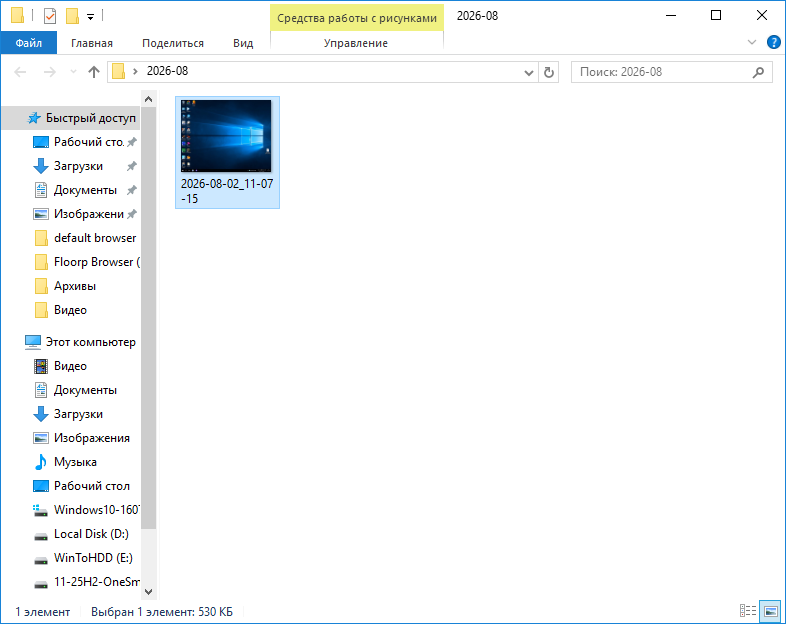Expand the ribbon with the chevron
Image resolution: width=786 pixels, height=624 pixels.
tap(751, 43)
